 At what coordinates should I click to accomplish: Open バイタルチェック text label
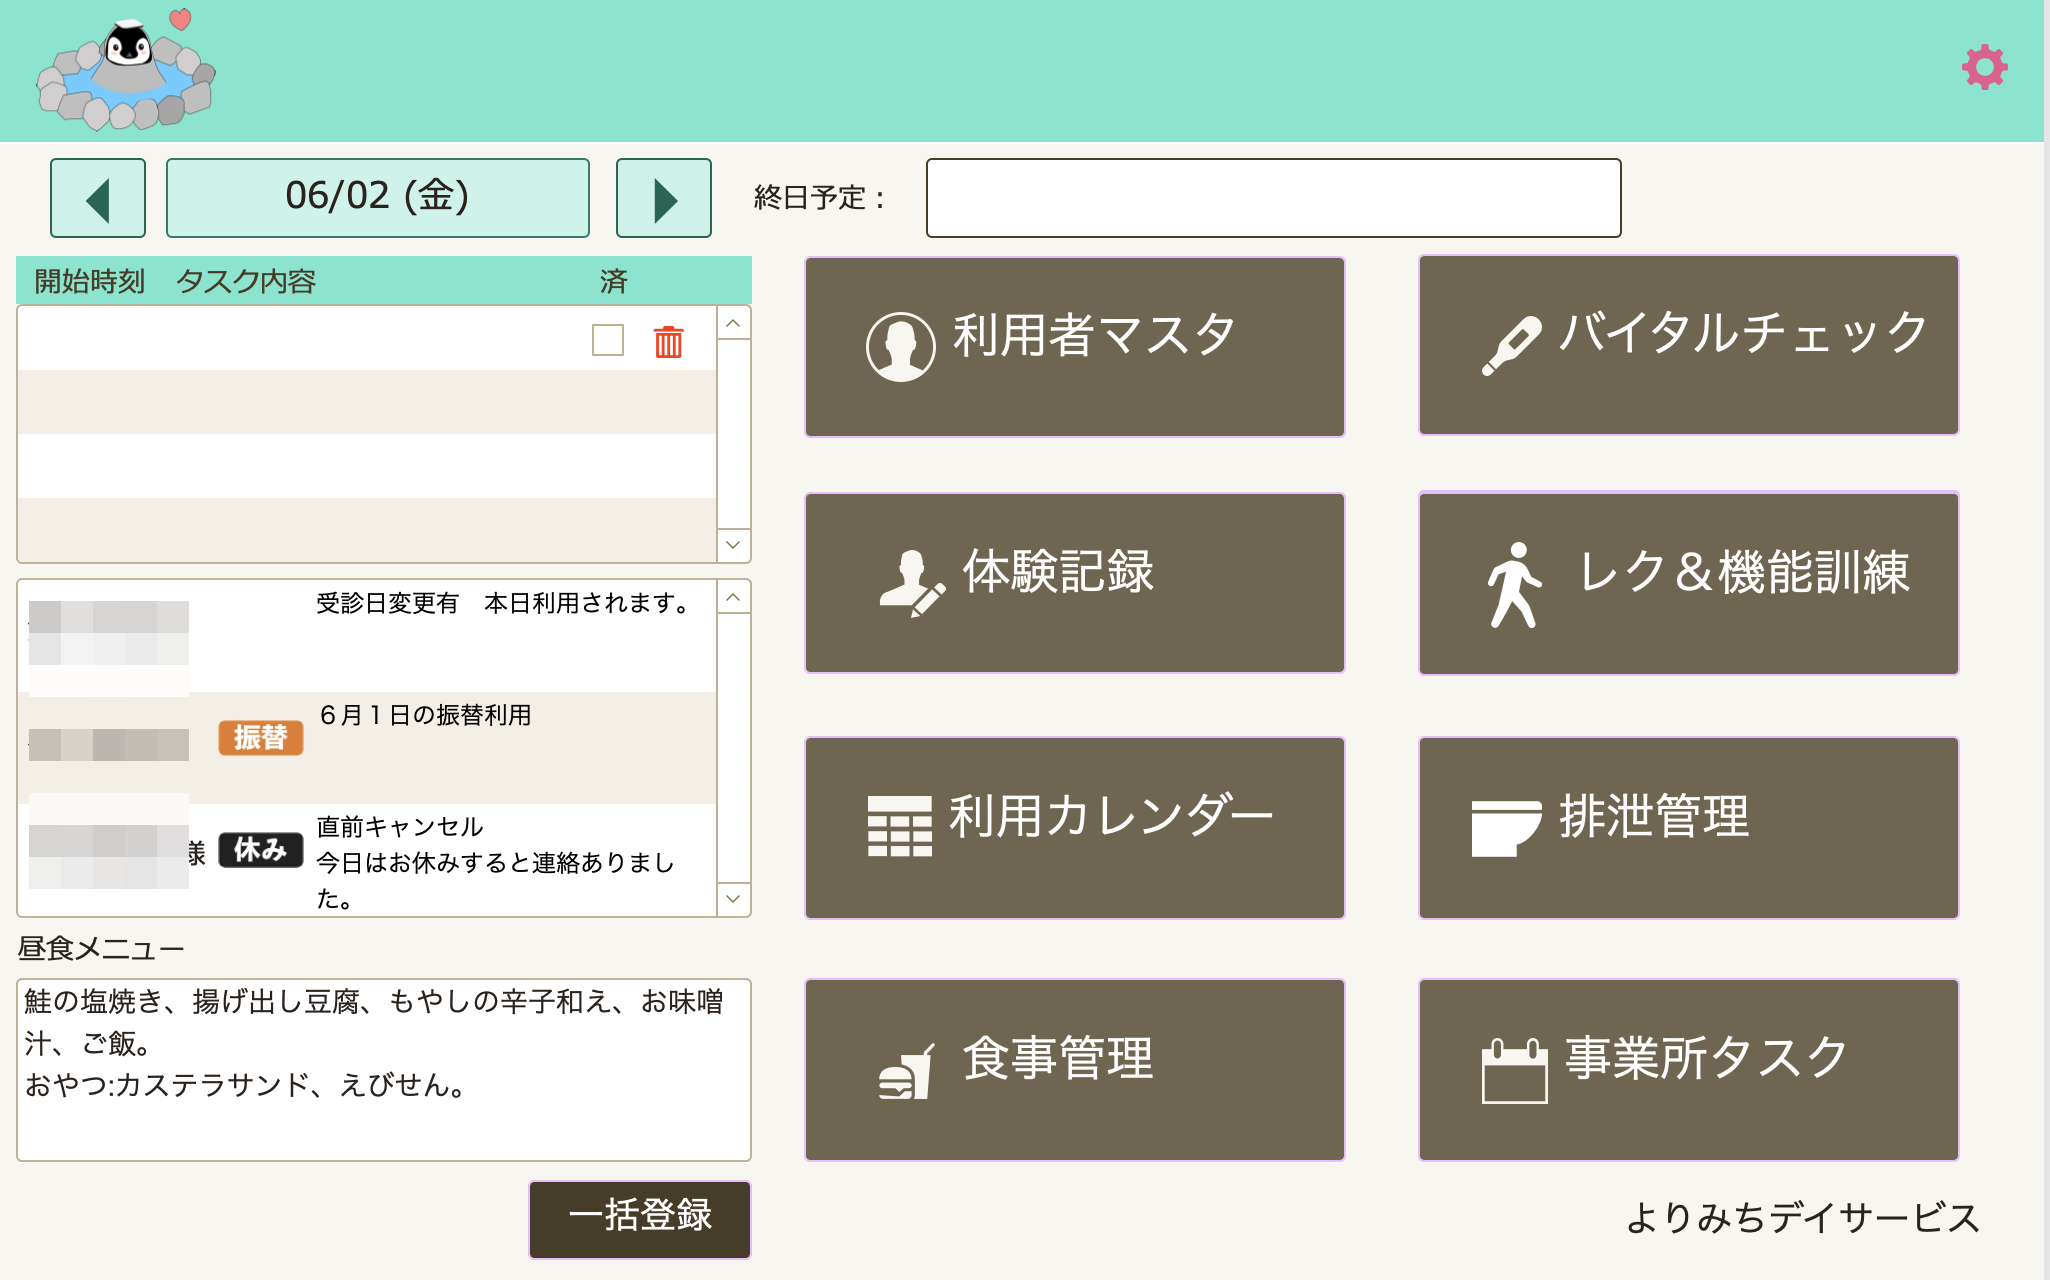click(1743, 332)
